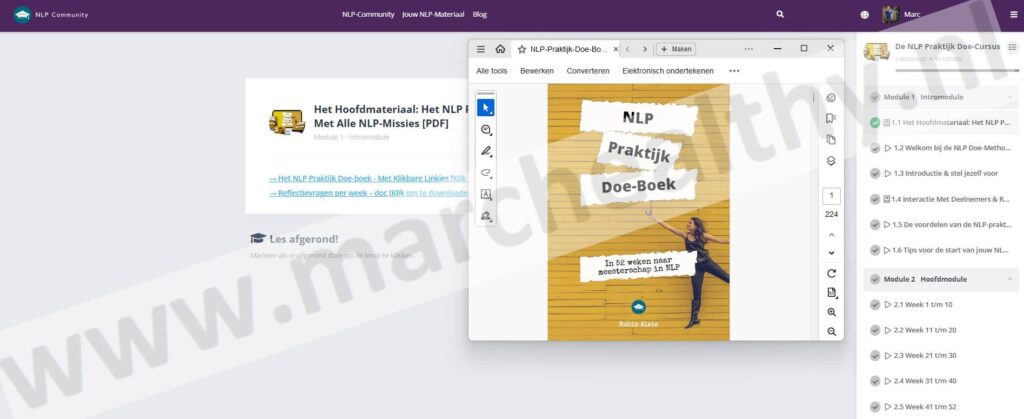Choose the selection arrow tool

(x=486, y=108)
